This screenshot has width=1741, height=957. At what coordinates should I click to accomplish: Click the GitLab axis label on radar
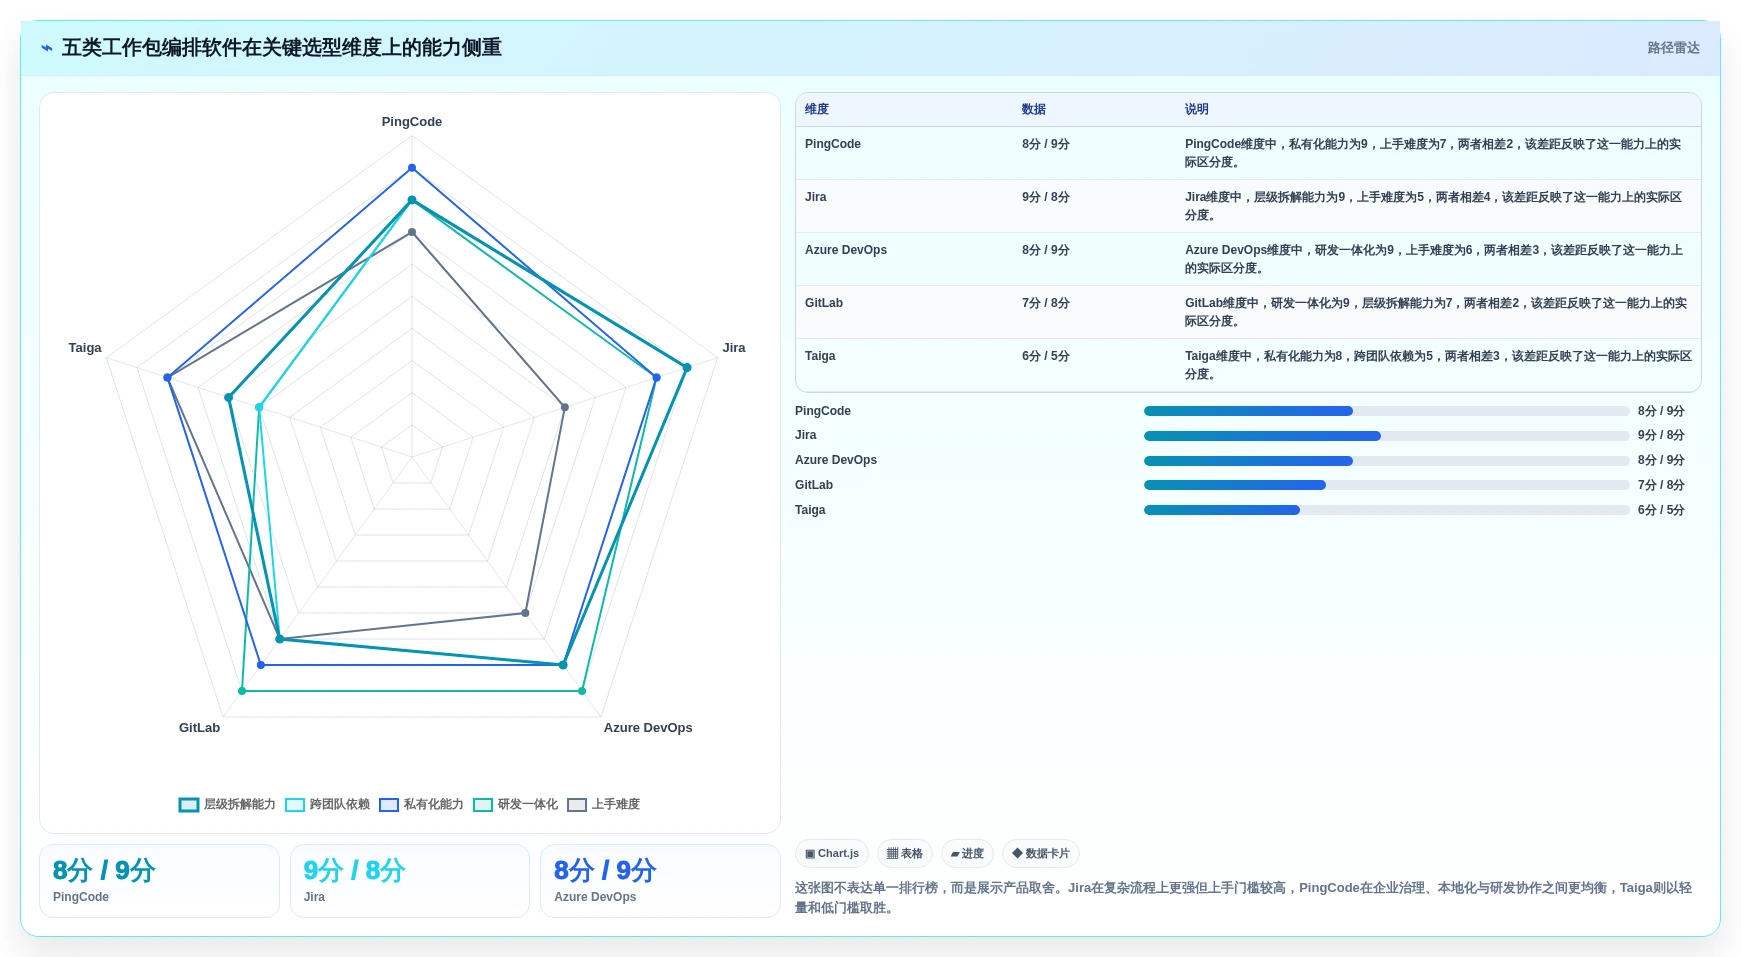click(x=199, y=728)
